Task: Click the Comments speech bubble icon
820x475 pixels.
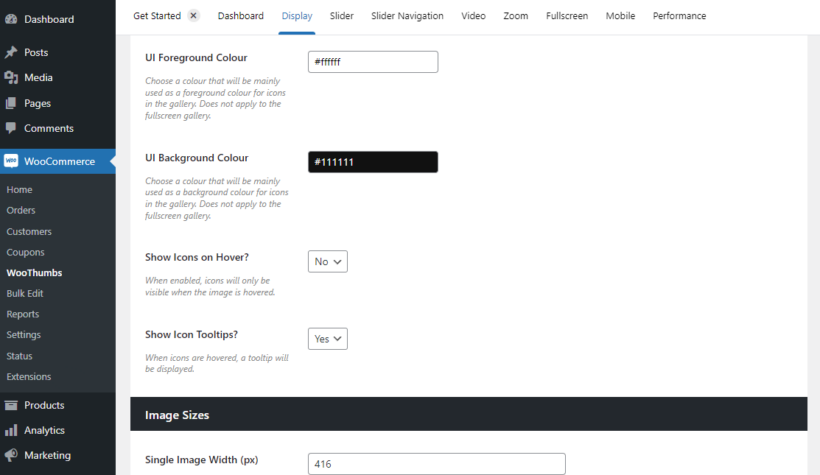Action: (11, 128)
